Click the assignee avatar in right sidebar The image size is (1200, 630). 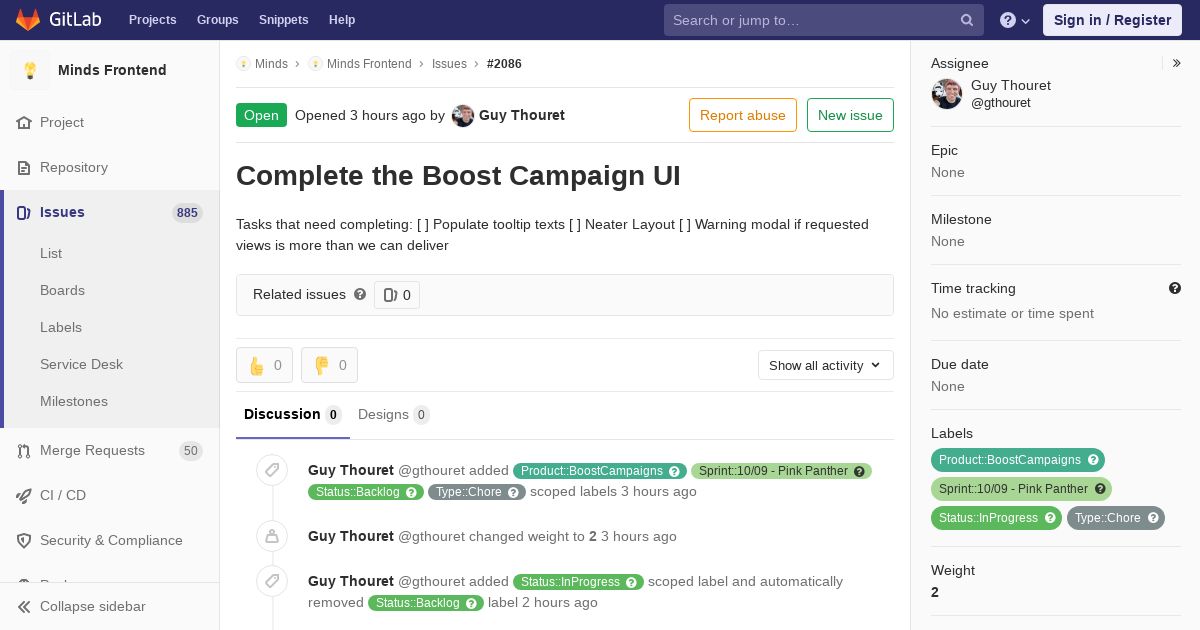tap(947, 94)
